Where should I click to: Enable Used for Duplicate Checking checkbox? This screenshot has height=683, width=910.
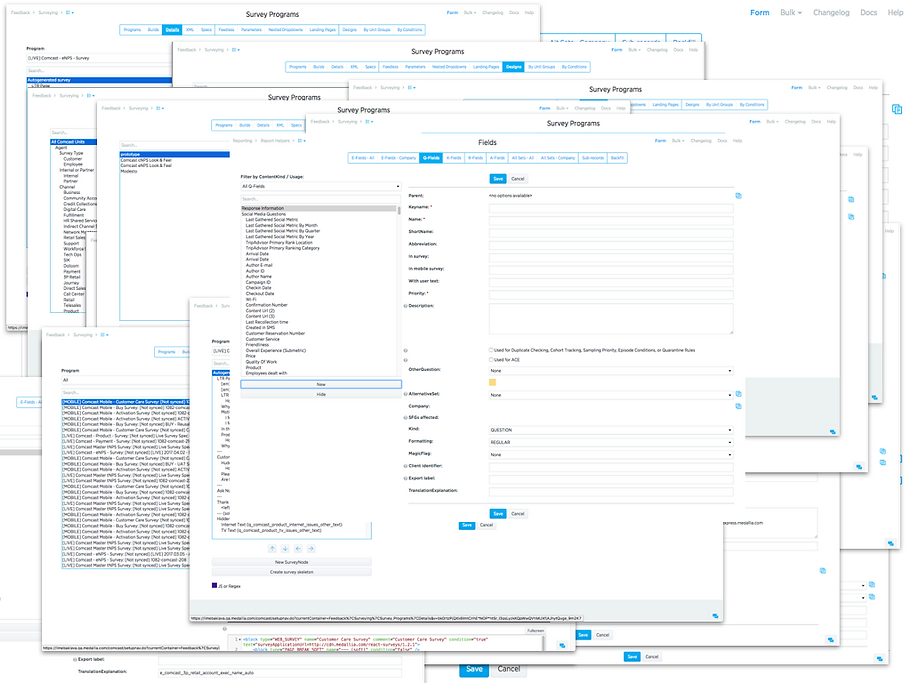pos(491,350)
